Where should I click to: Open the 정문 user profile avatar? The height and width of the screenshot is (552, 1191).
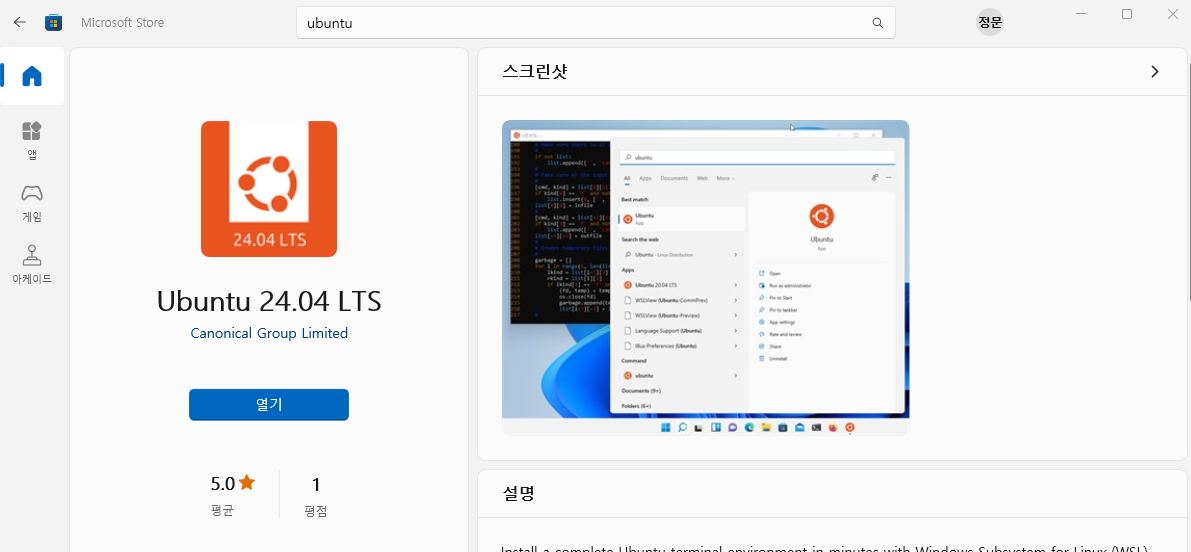pyautogui.click(x=990, y=22)
